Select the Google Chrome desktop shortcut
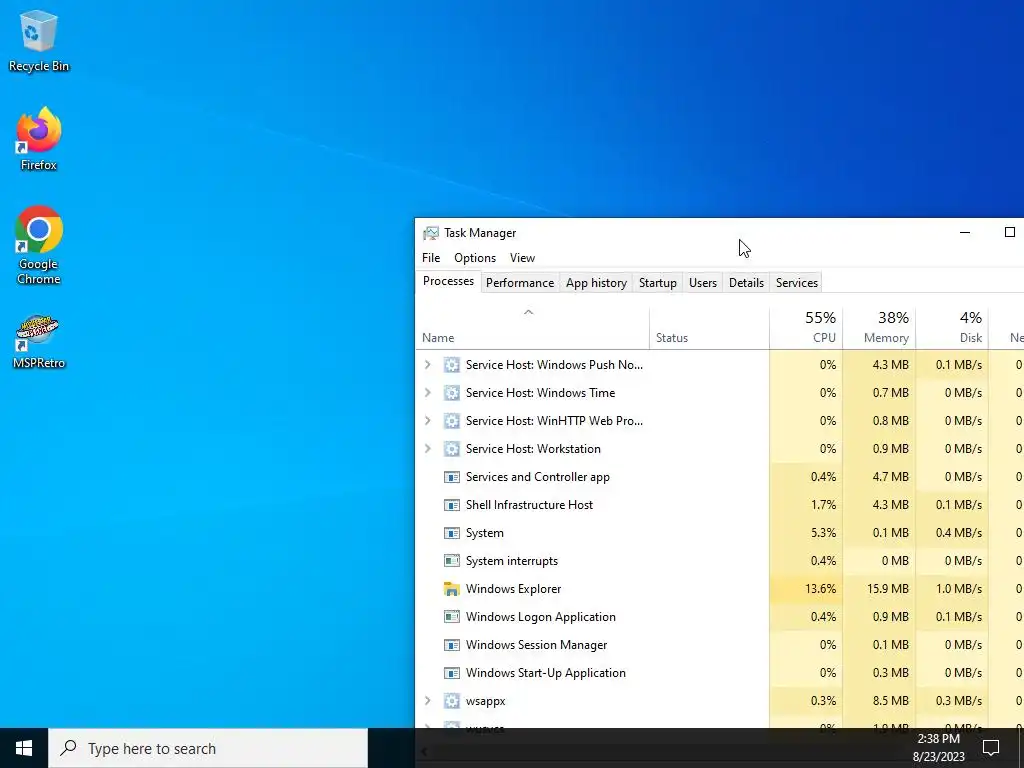1024x768 pixels. pos(39,246)
